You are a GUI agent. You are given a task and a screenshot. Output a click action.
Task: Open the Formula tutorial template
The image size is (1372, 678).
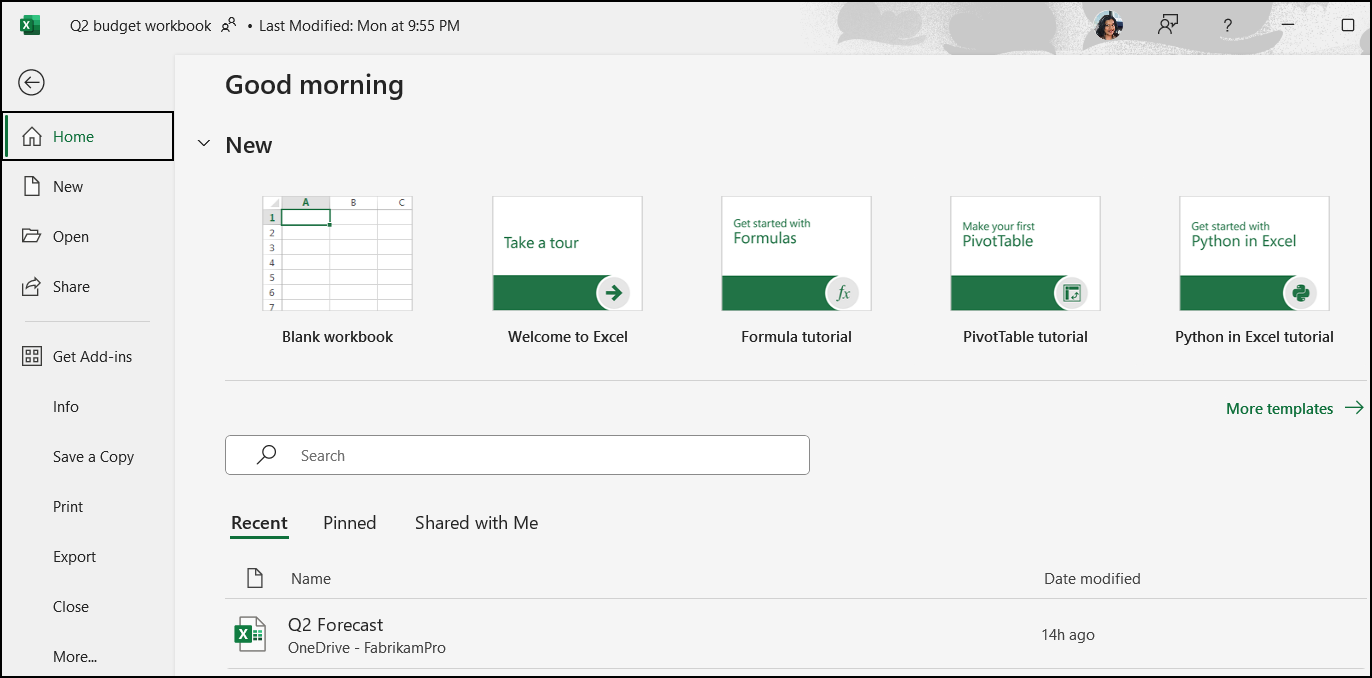click(x=795, y=253)
